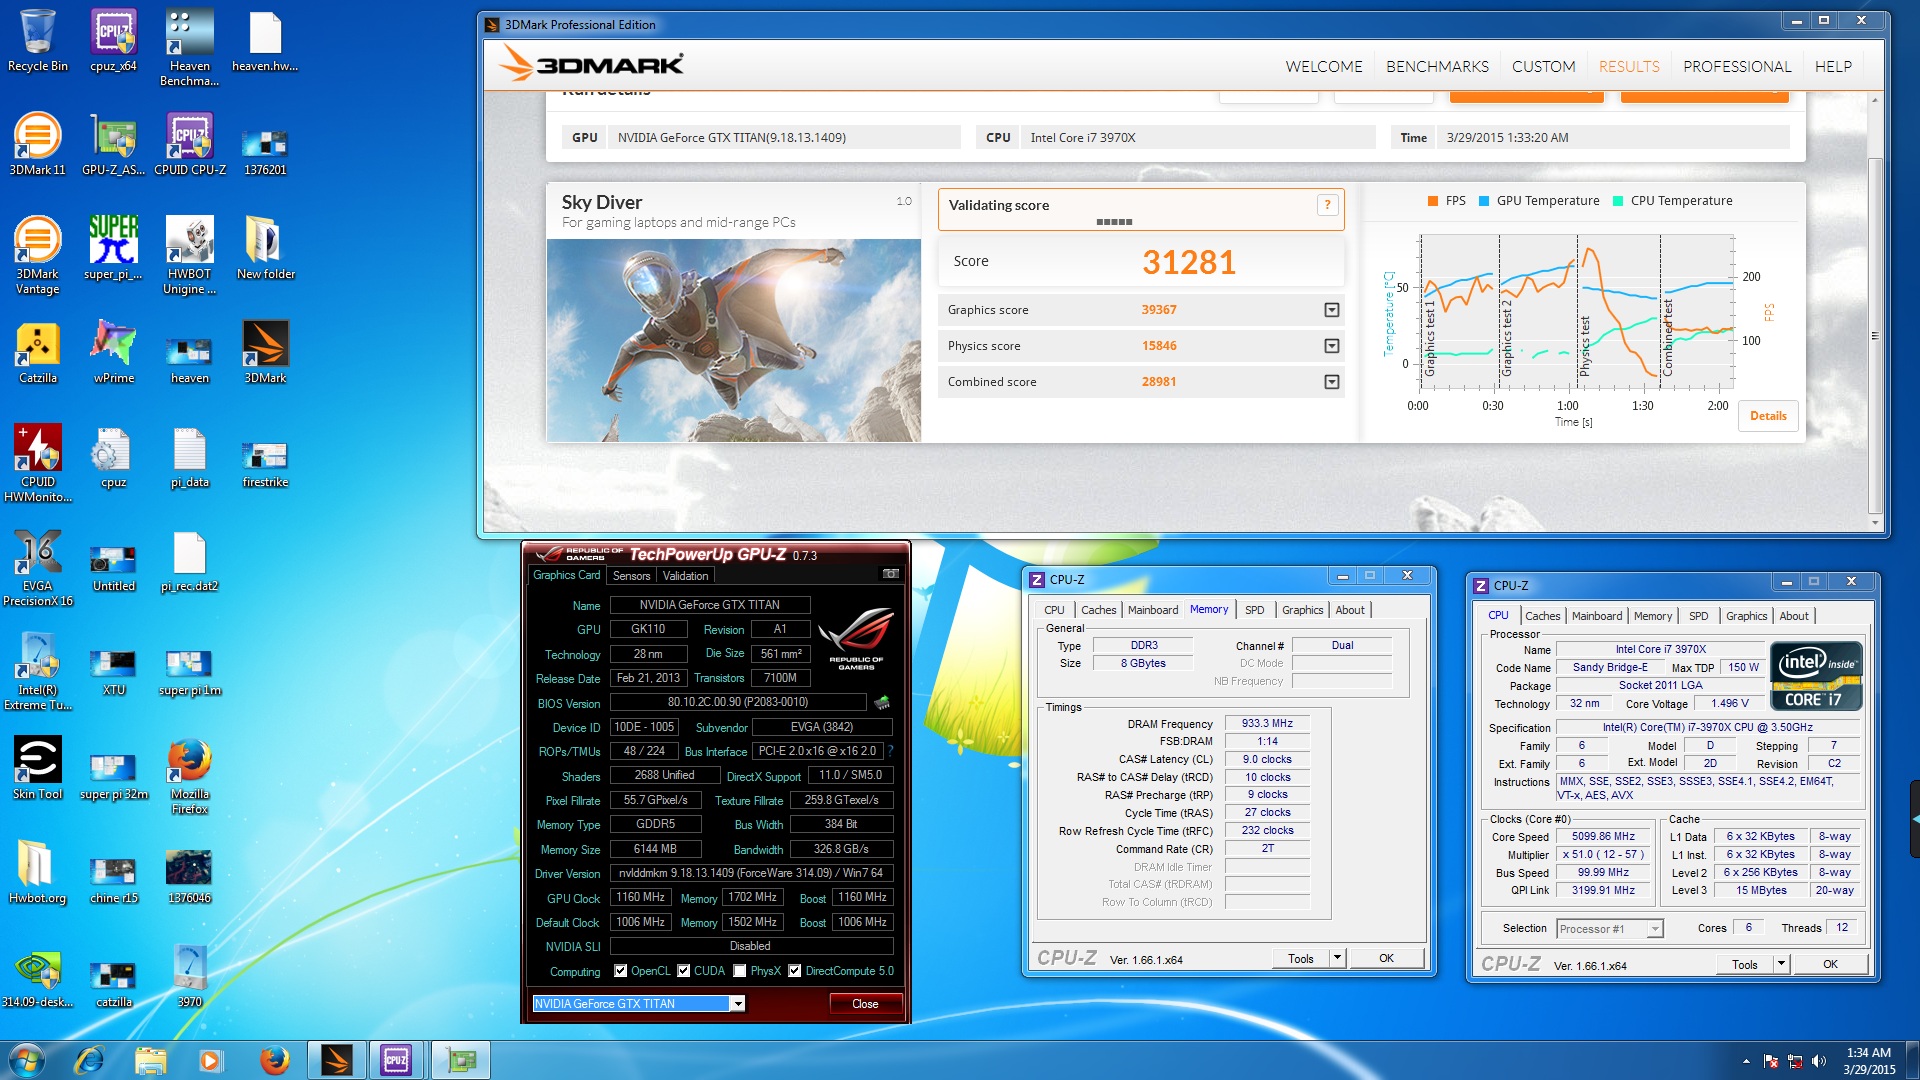Open the HWBOT Unigine desktop icon
Screen dimensions: 1920x1080
189,256
